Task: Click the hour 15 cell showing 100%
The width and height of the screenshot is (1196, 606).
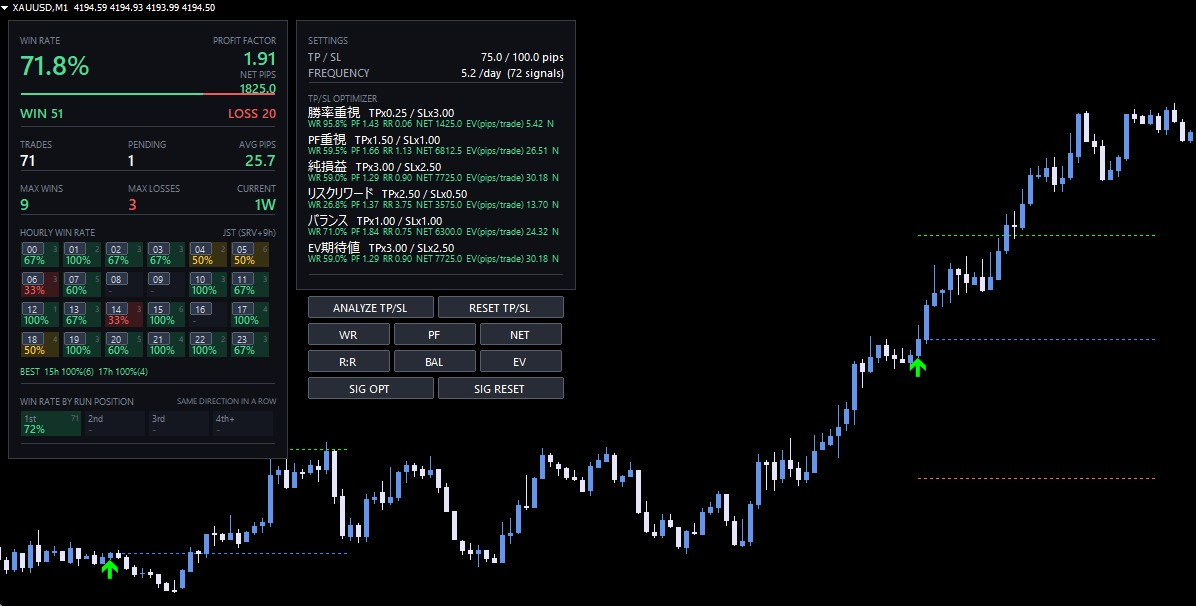Action: (166, 314)
